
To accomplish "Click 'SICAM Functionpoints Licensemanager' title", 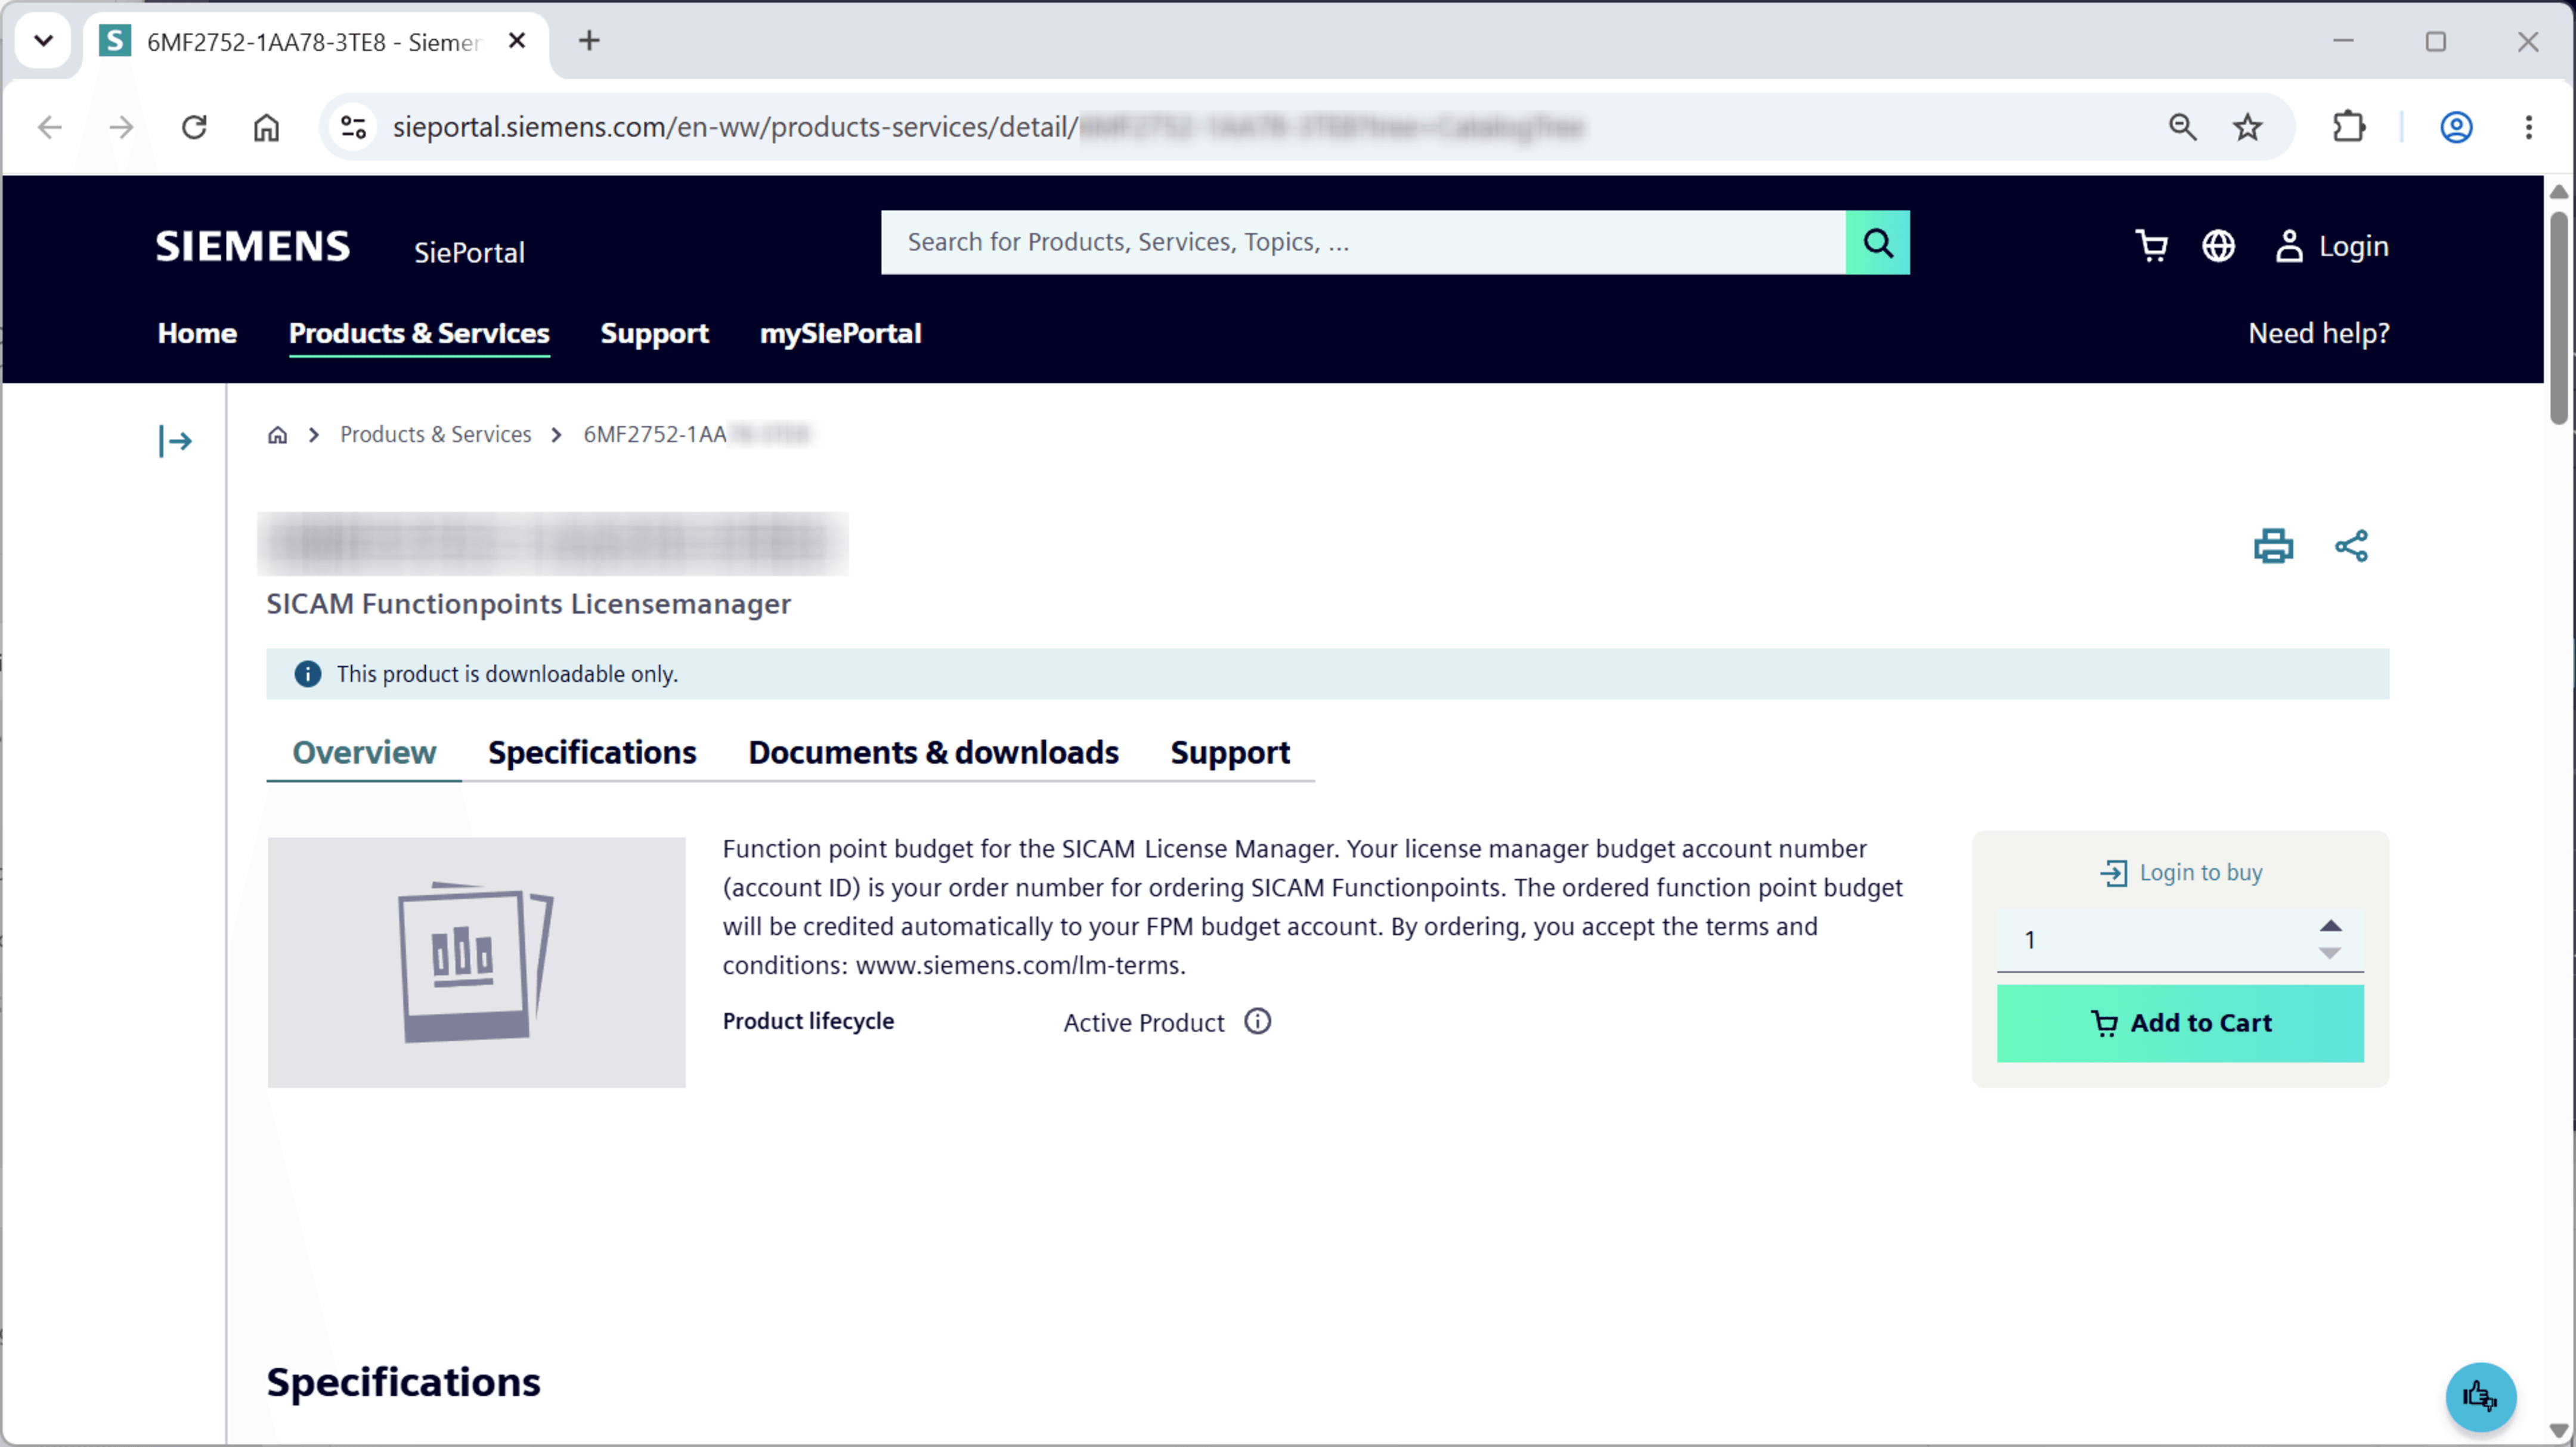I will (x=528, y=605).
